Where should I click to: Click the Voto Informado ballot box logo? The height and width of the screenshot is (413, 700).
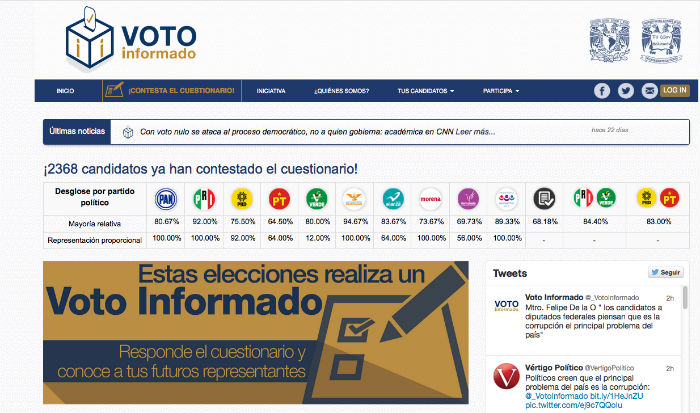(131, 38)
